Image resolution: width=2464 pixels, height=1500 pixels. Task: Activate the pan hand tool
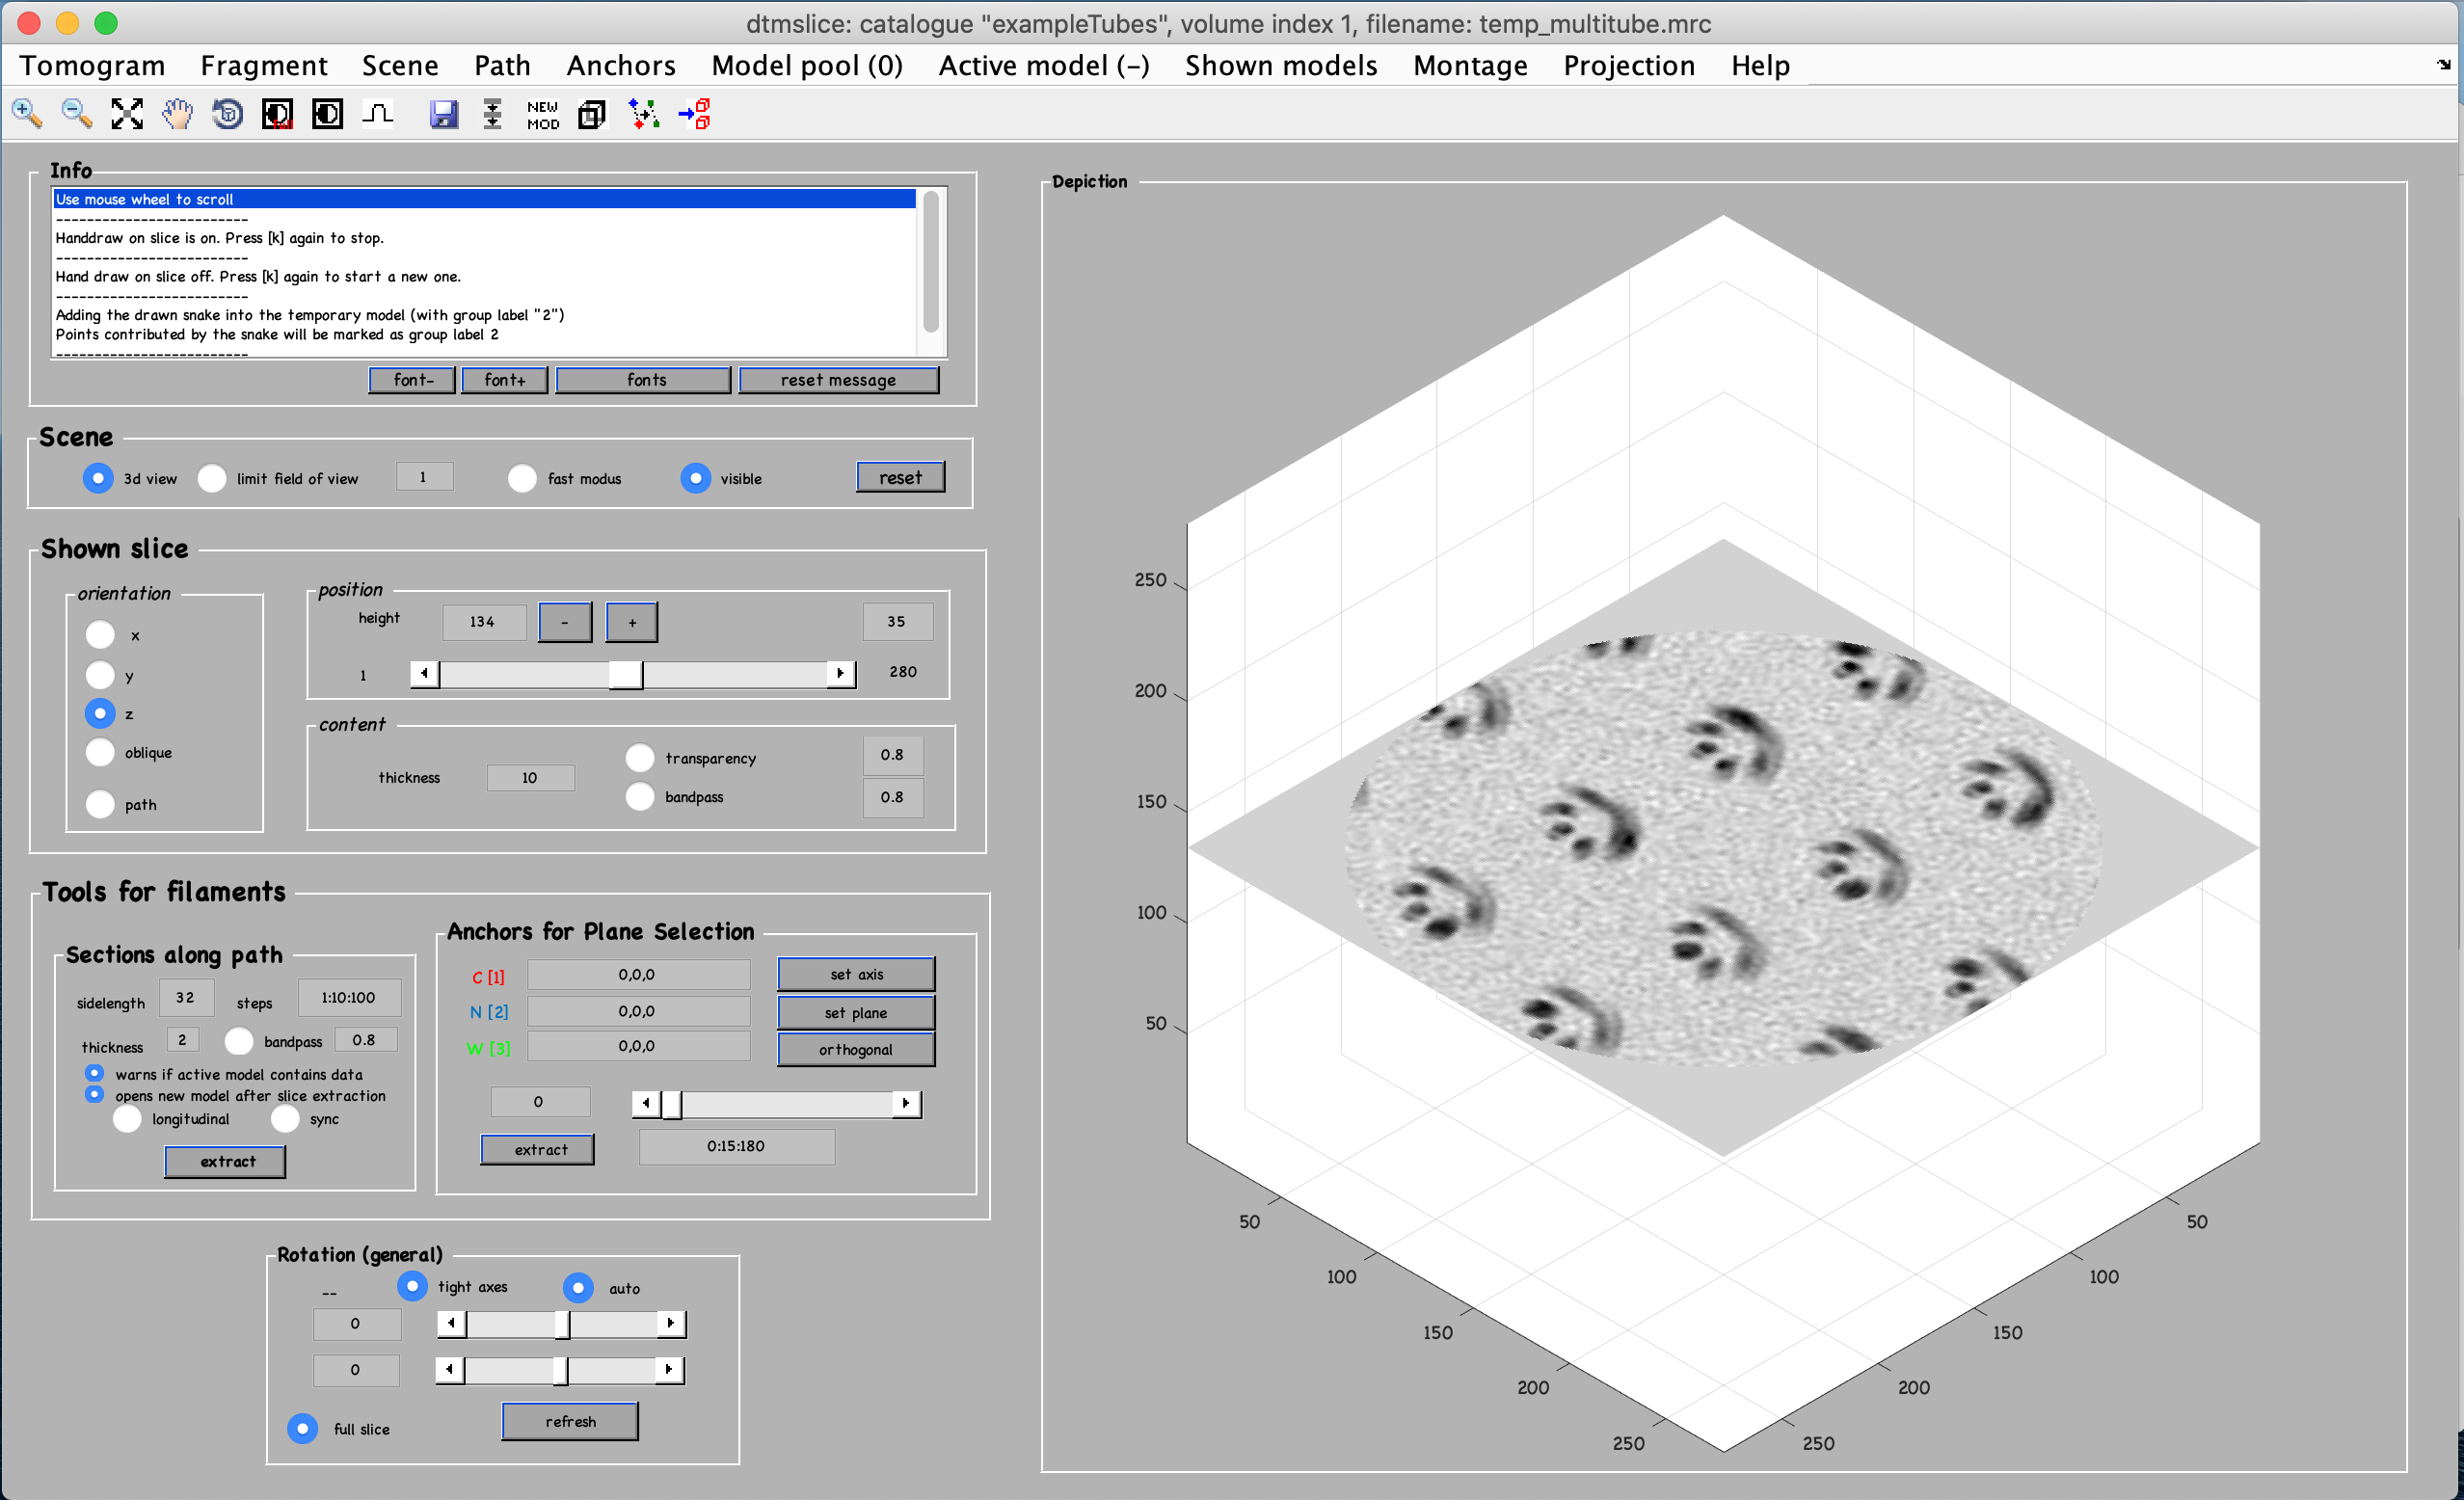click(x=178, y=114)
